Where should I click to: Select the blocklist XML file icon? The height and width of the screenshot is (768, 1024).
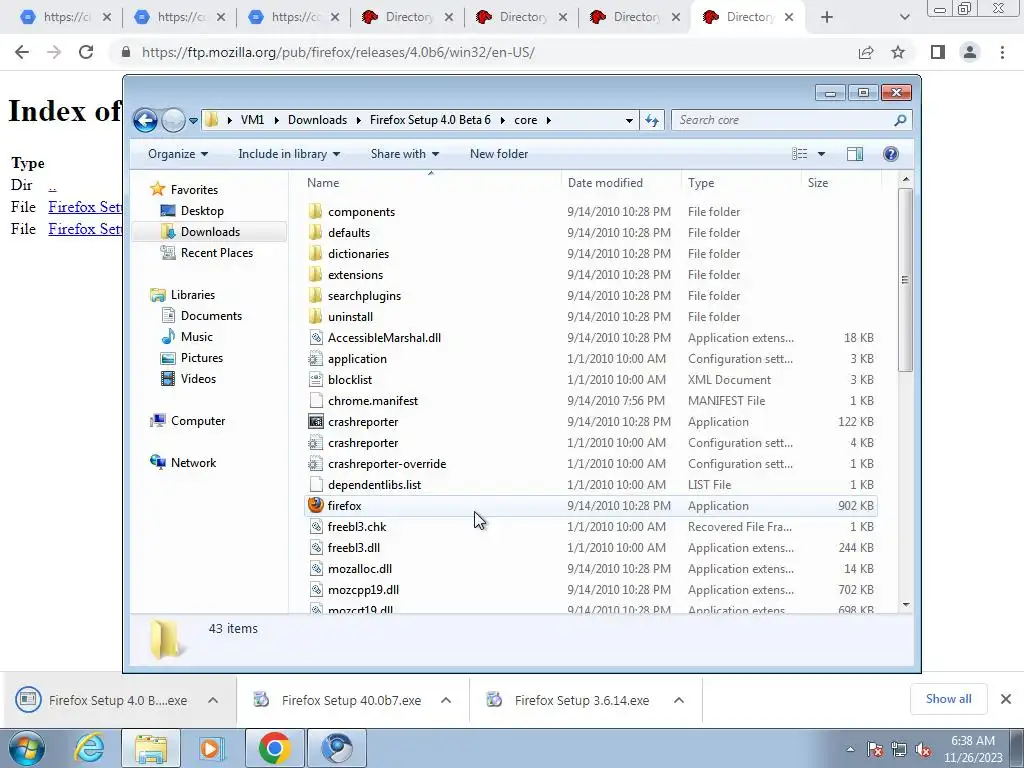click(315, 379)
